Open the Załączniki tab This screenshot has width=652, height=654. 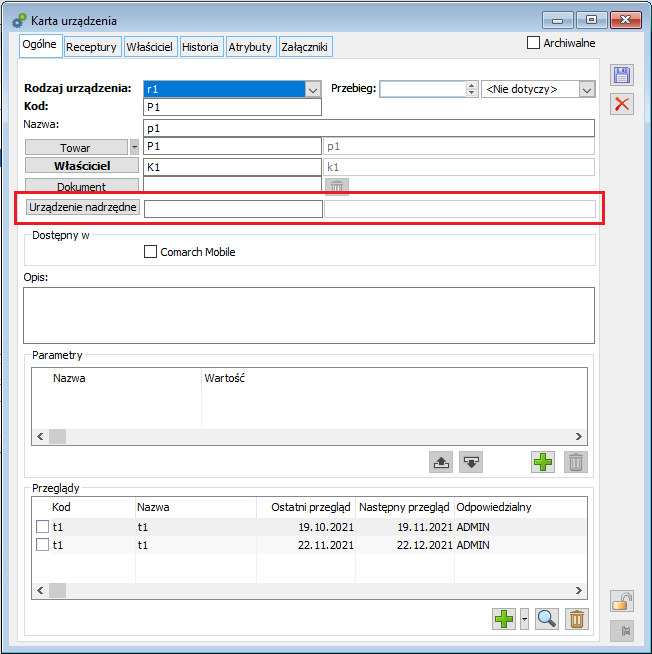pos(305,47)
